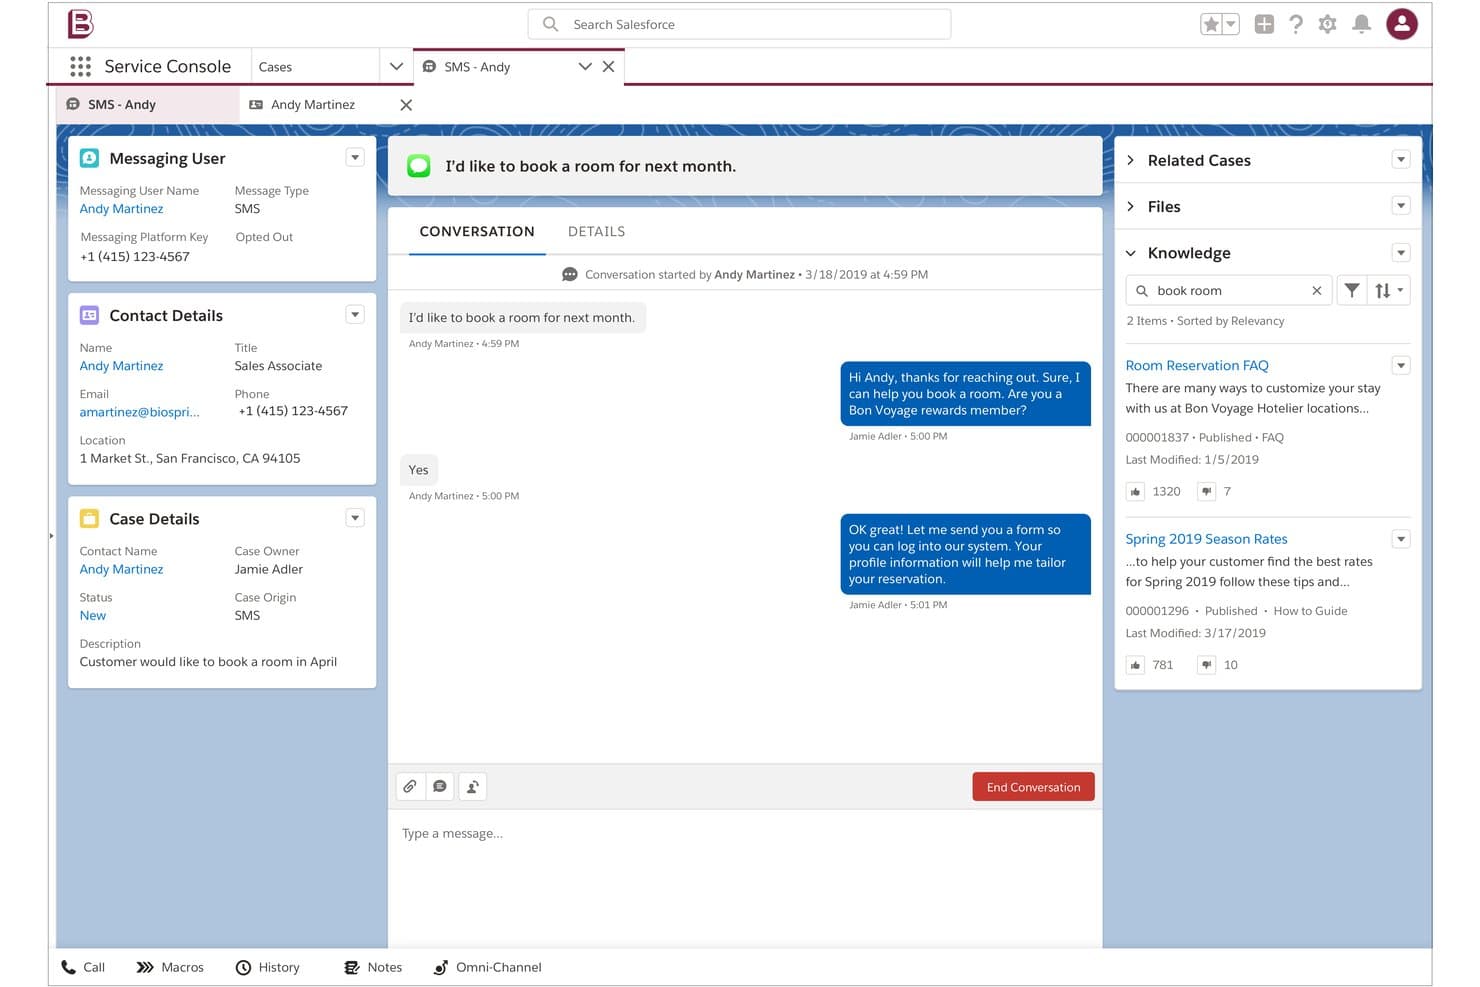Open History in the utility bar
Screen dimensions: 1480x987
pyautogui.click(x=268, y=967)
